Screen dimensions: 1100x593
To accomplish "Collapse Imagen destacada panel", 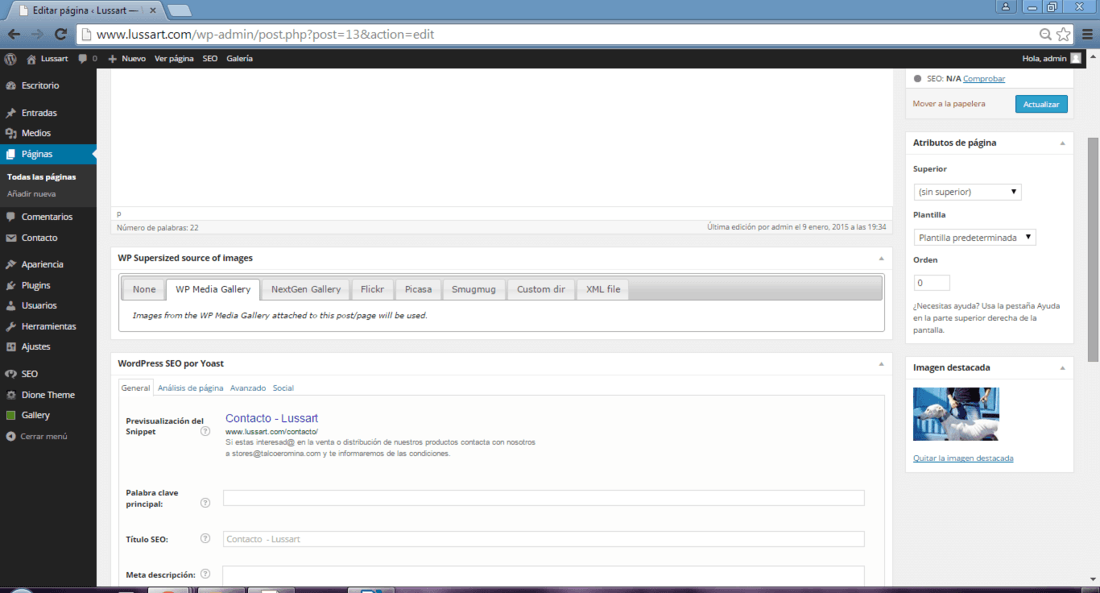I will tap(1062, 368).
